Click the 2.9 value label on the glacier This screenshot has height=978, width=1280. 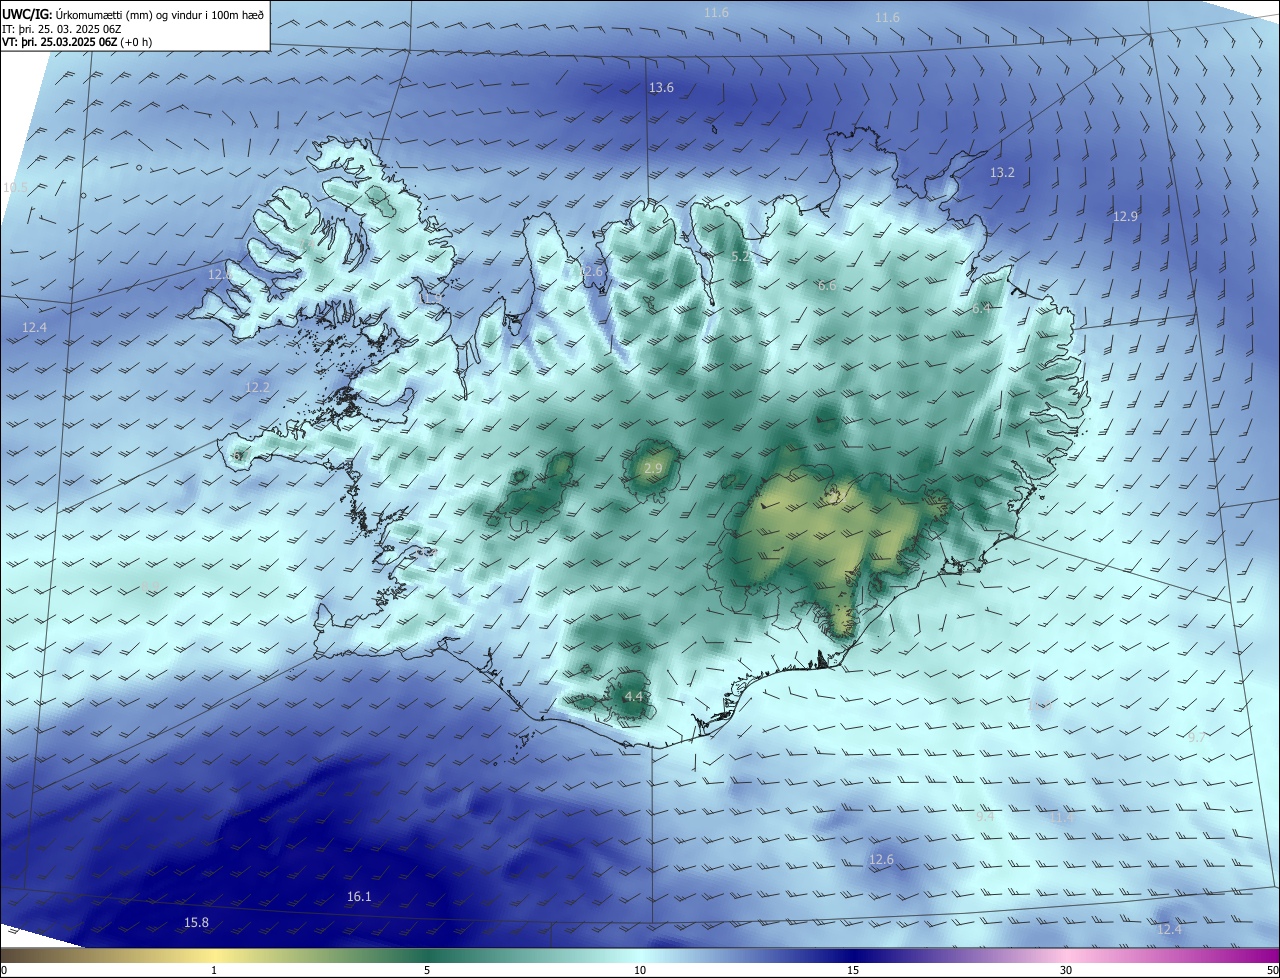[653, 469]
